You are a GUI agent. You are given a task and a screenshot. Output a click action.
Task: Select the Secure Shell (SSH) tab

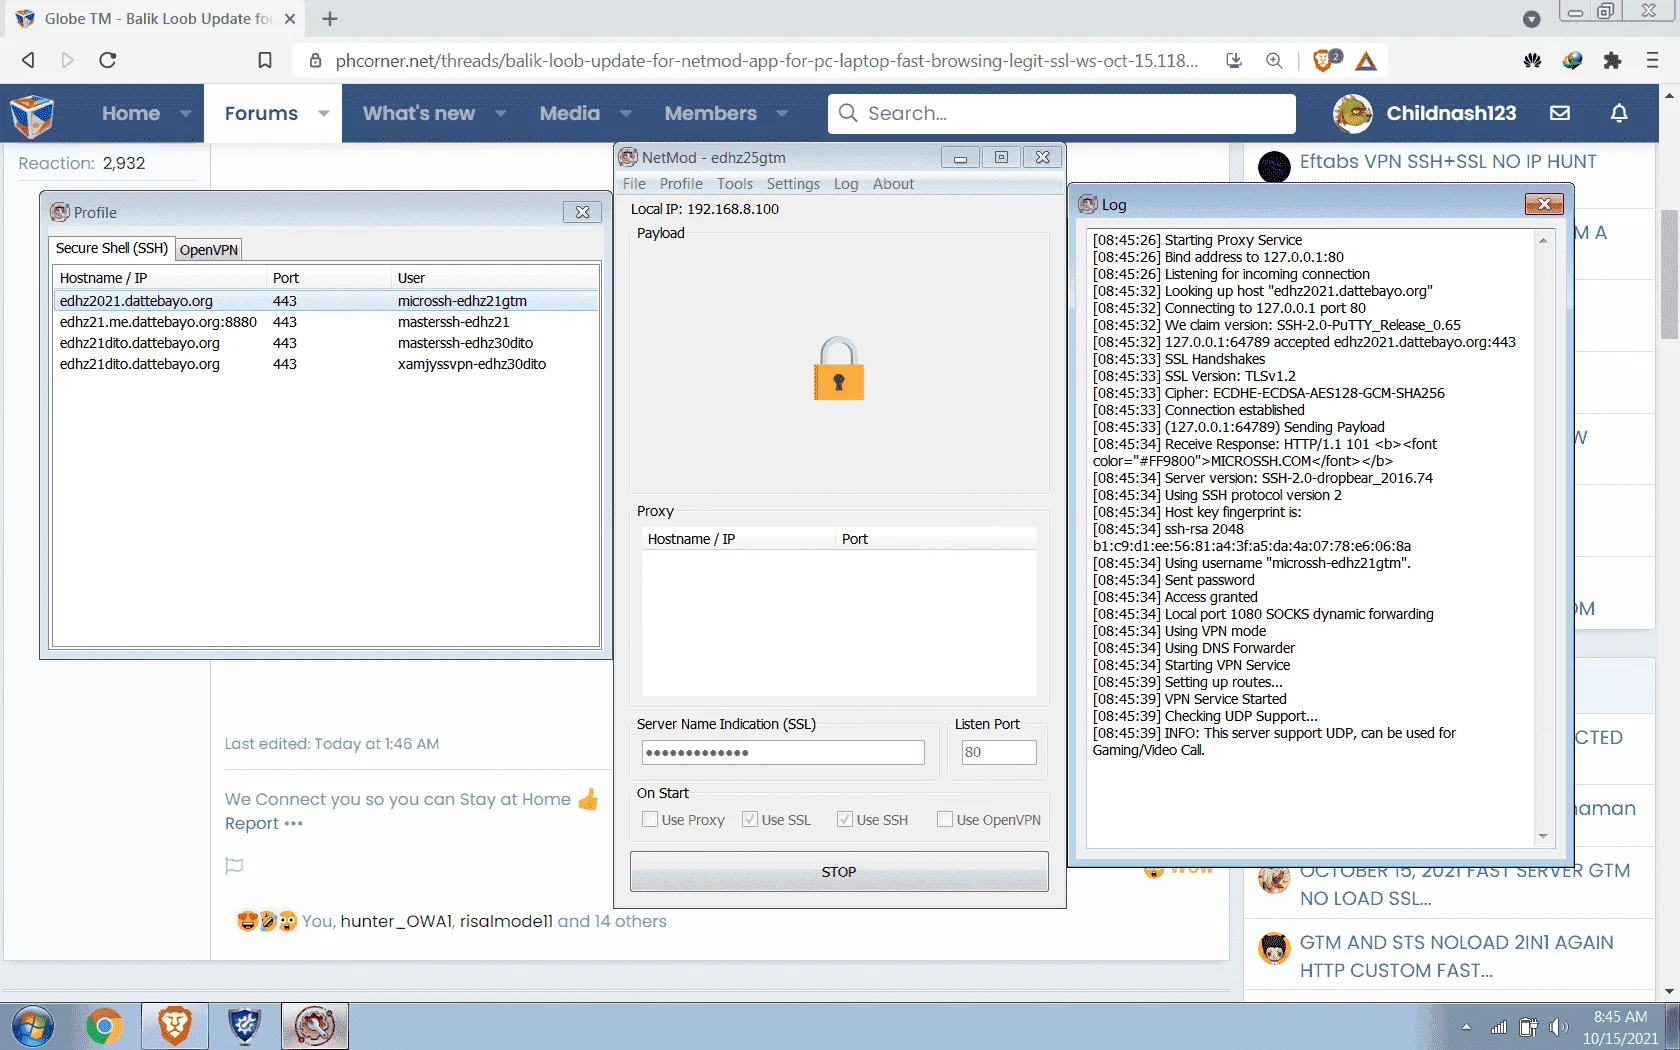[112, 248]
